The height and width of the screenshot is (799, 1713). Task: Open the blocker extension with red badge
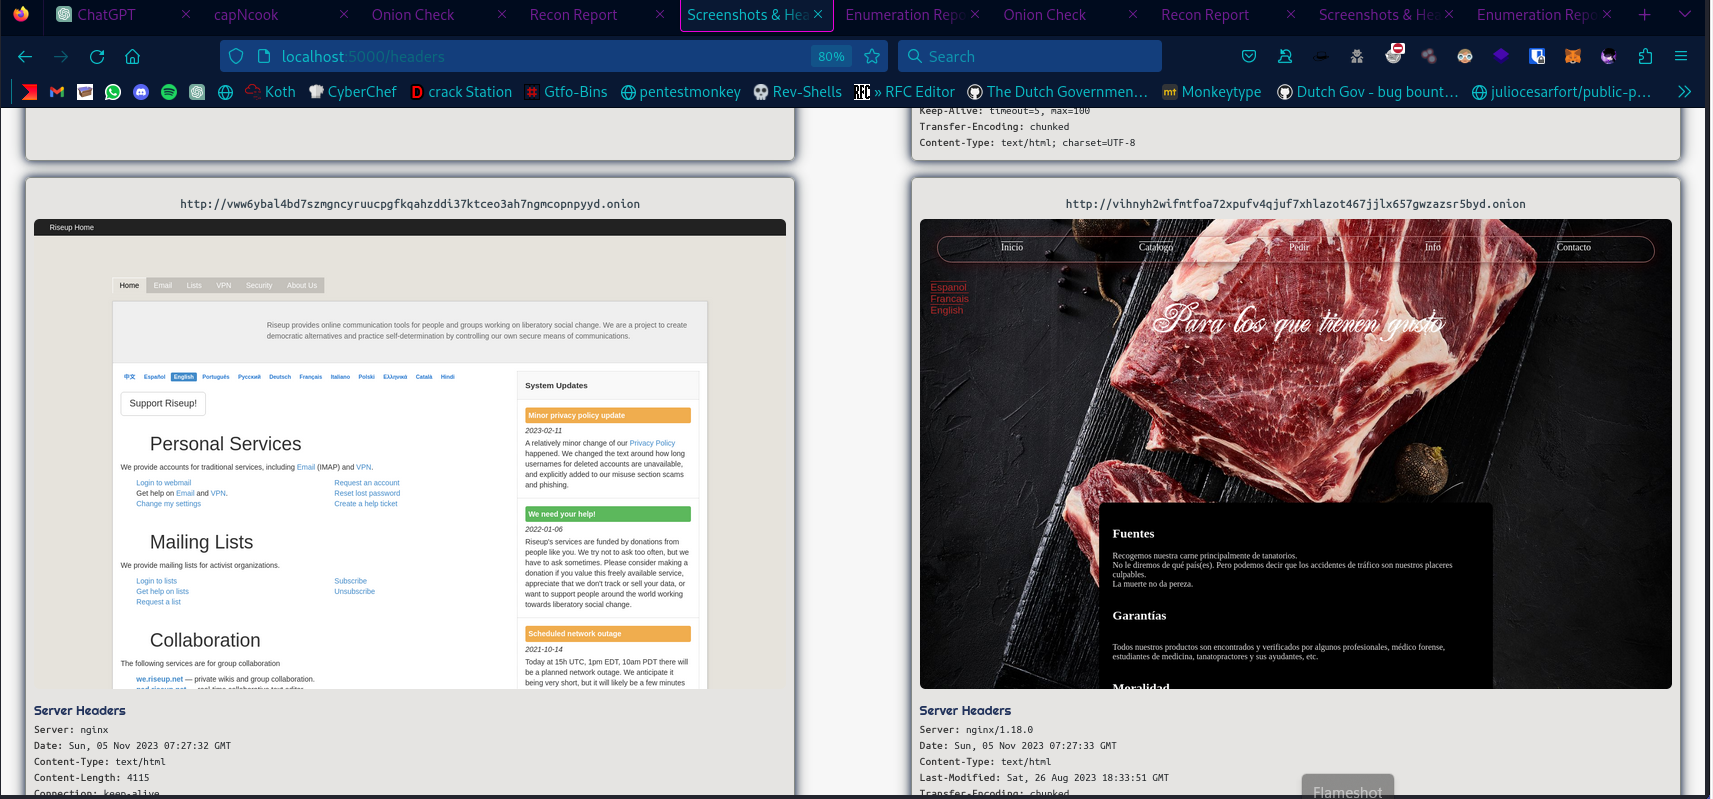click(1394, 55)
